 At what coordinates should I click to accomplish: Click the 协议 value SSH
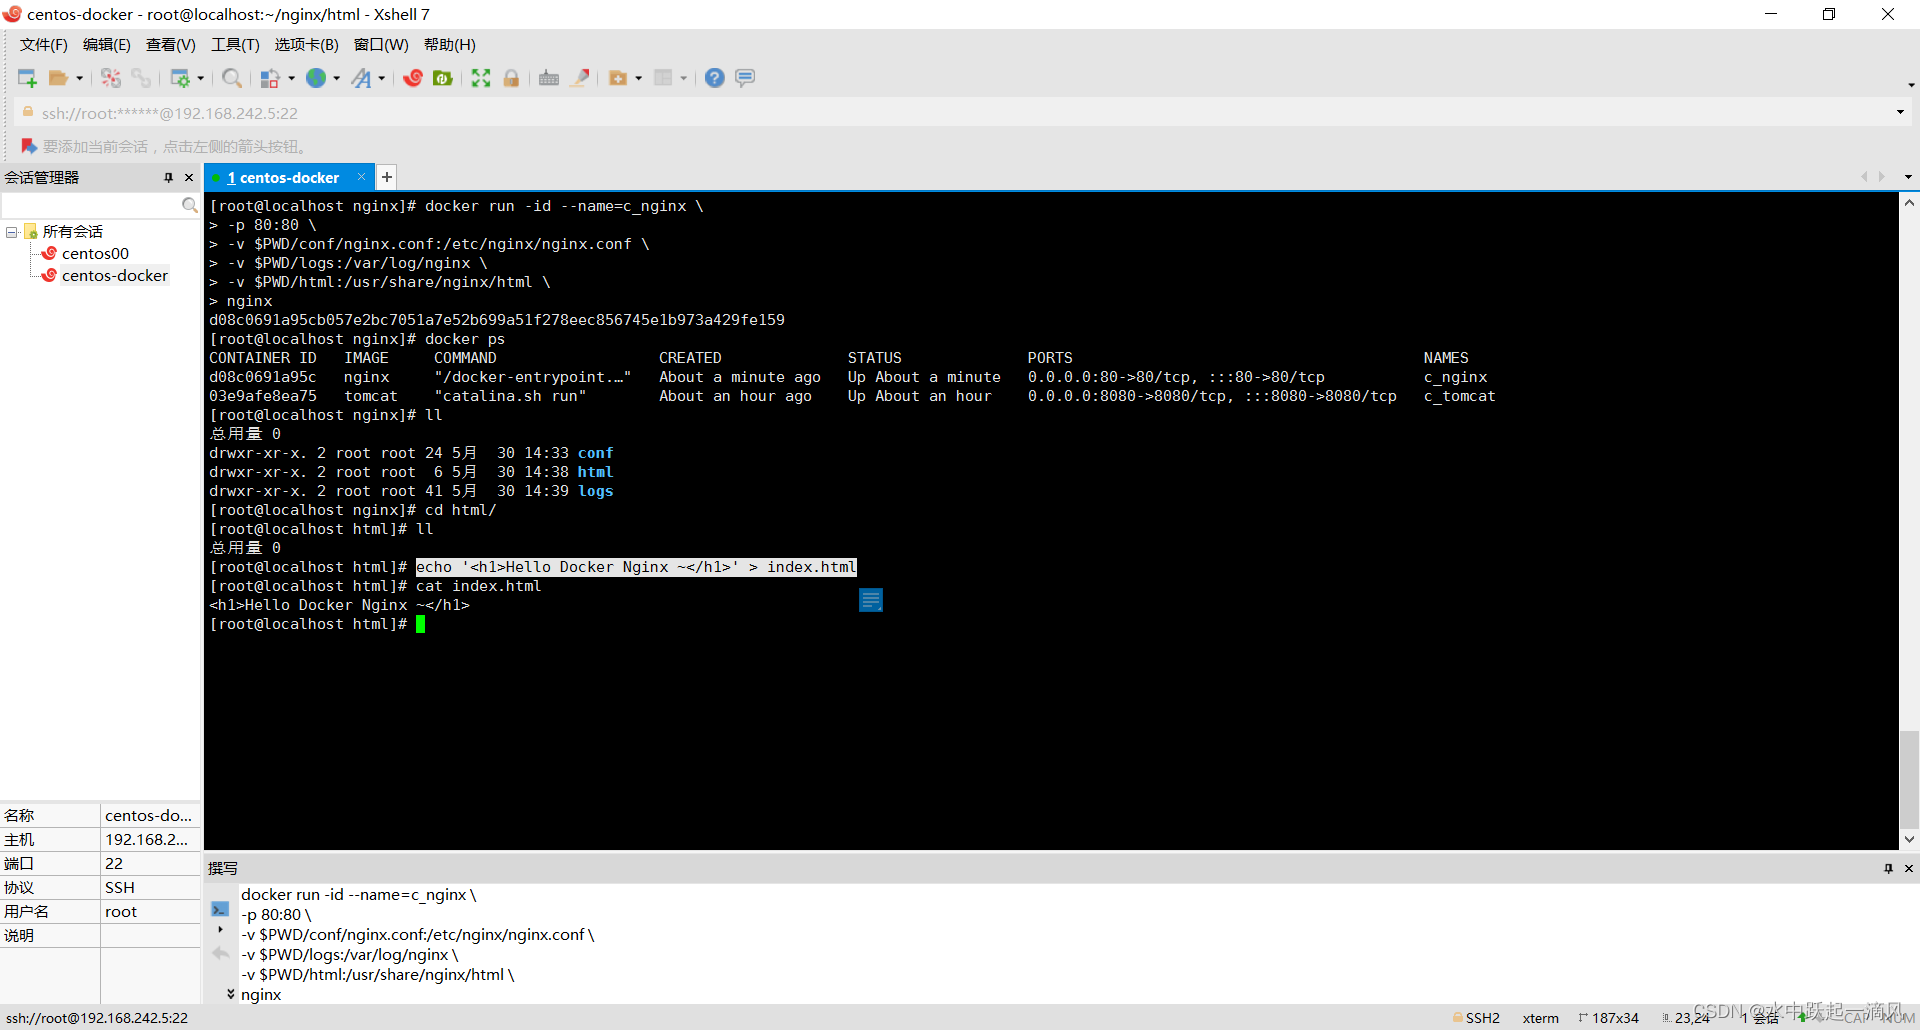[x=120, y=887]
